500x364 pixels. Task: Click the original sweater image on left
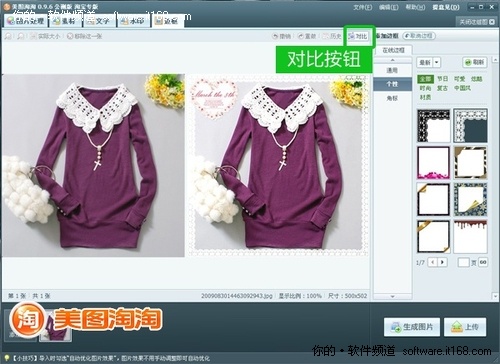(x=94, y=166)
